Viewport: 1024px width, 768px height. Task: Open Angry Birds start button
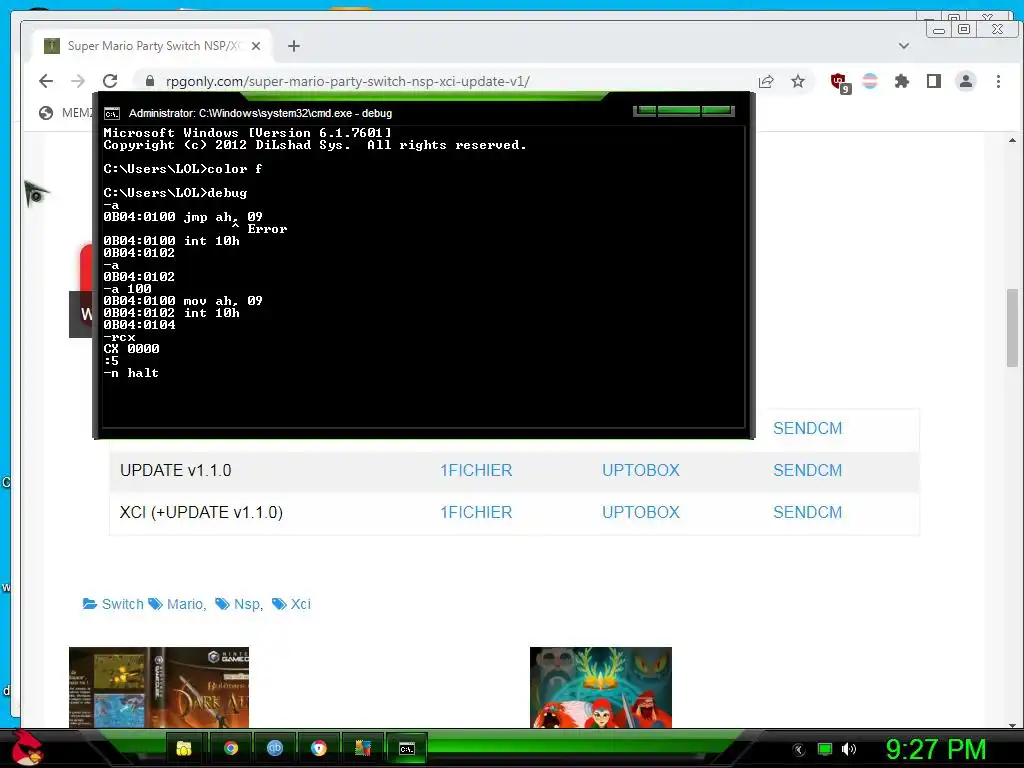tap(27, 748)
